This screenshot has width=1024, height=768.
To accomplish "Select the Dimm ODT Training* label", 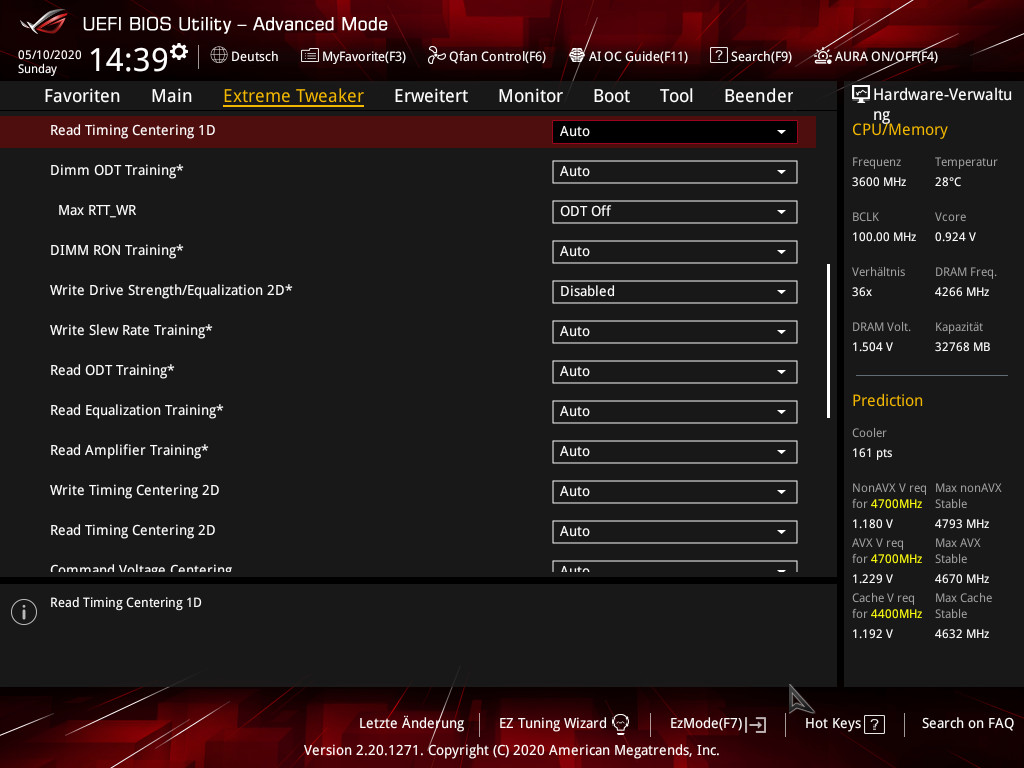I will point(116,170).
